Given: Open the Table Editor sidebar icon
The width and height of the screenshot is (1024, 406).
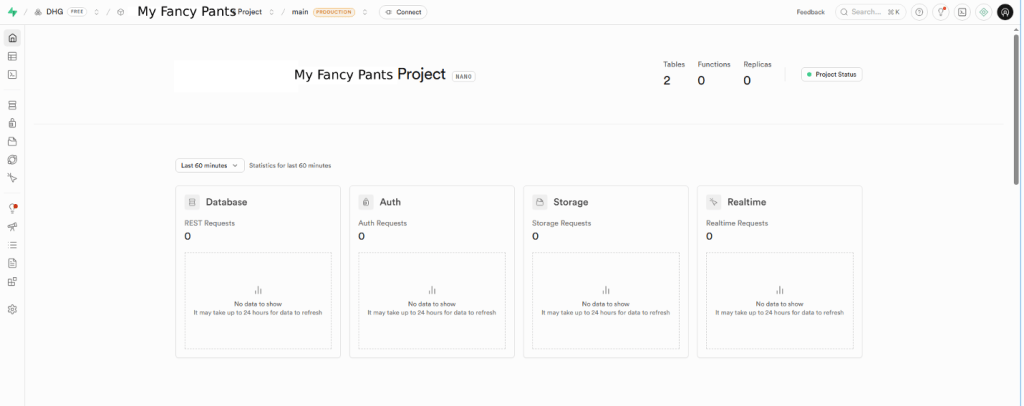Looking at the screenshot, I should pos(12,56).
